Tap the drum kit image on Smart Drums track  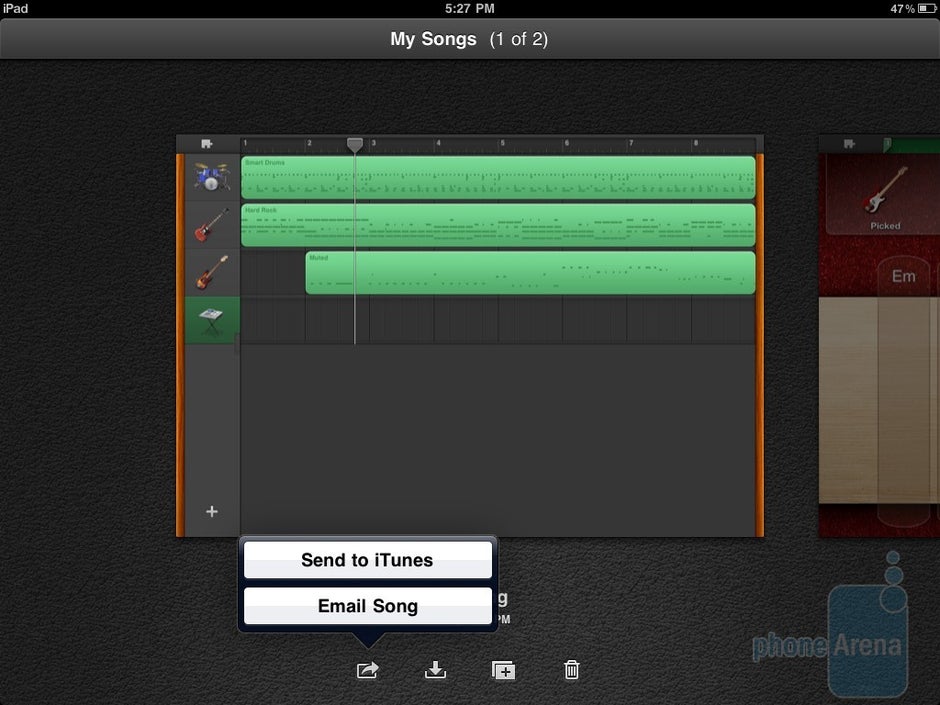(211, 176)
